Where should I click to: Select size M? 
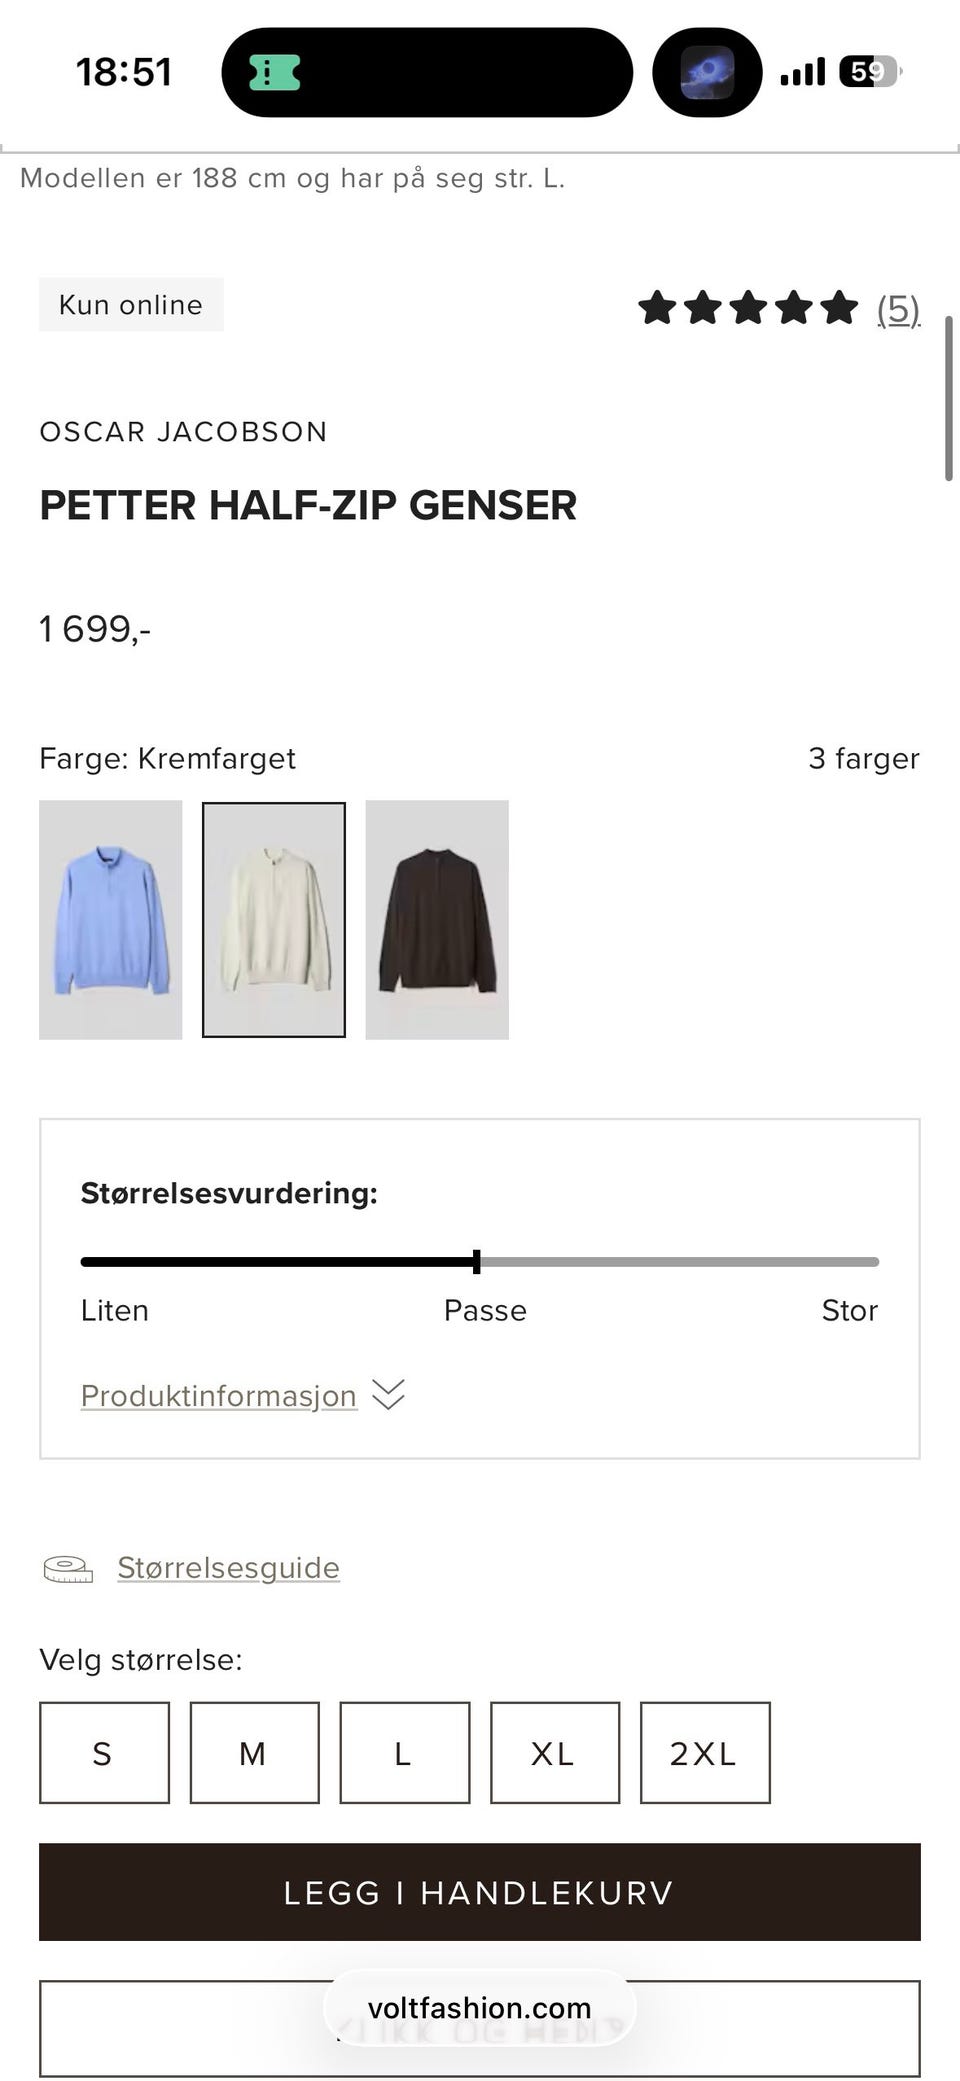coord(254,1753)
